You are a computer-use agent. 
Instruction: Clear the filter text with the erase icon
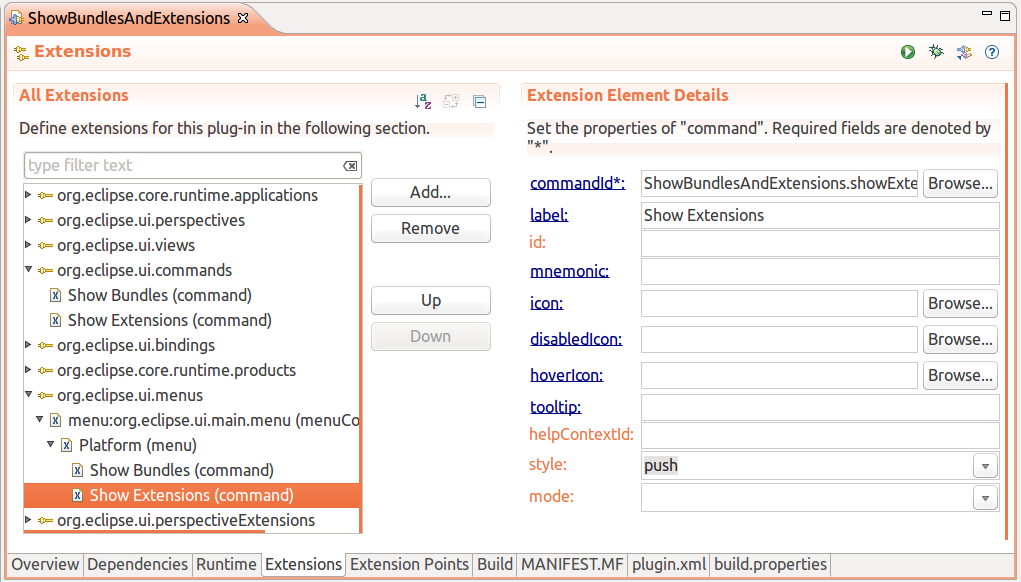pyautogui.click(x=350, y=166)
